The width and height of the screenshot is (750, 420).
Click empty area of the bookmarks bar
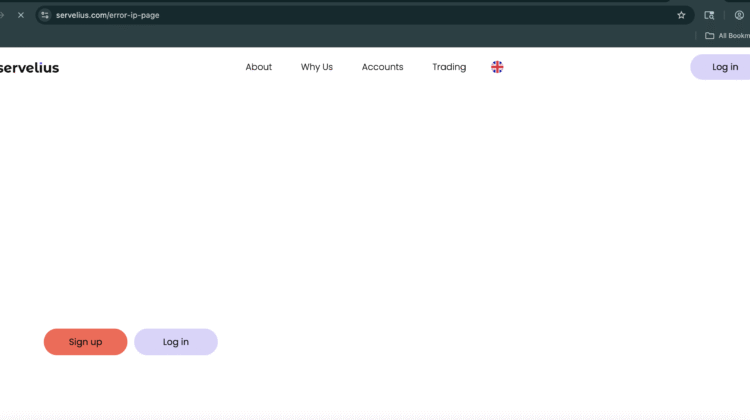pyautogui.click(x=350, y=36)
